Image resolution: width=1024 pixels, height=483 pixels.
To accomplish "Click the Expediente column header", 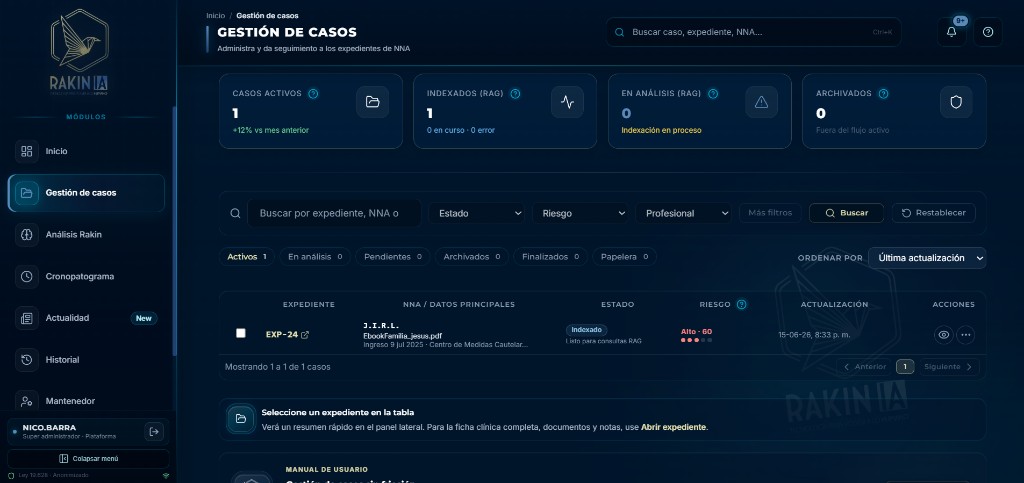I will 308,305.
